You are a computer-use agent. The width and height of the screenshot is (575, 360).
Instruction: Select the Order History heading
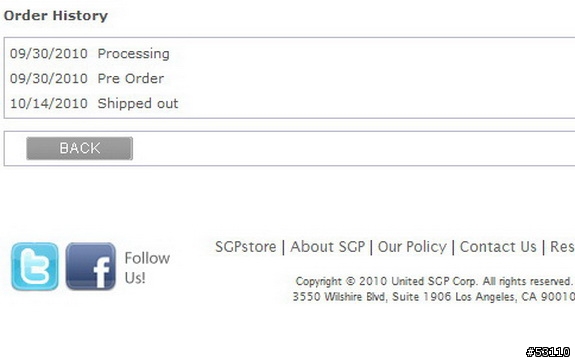pyautogui.click(x=56, y=16)
